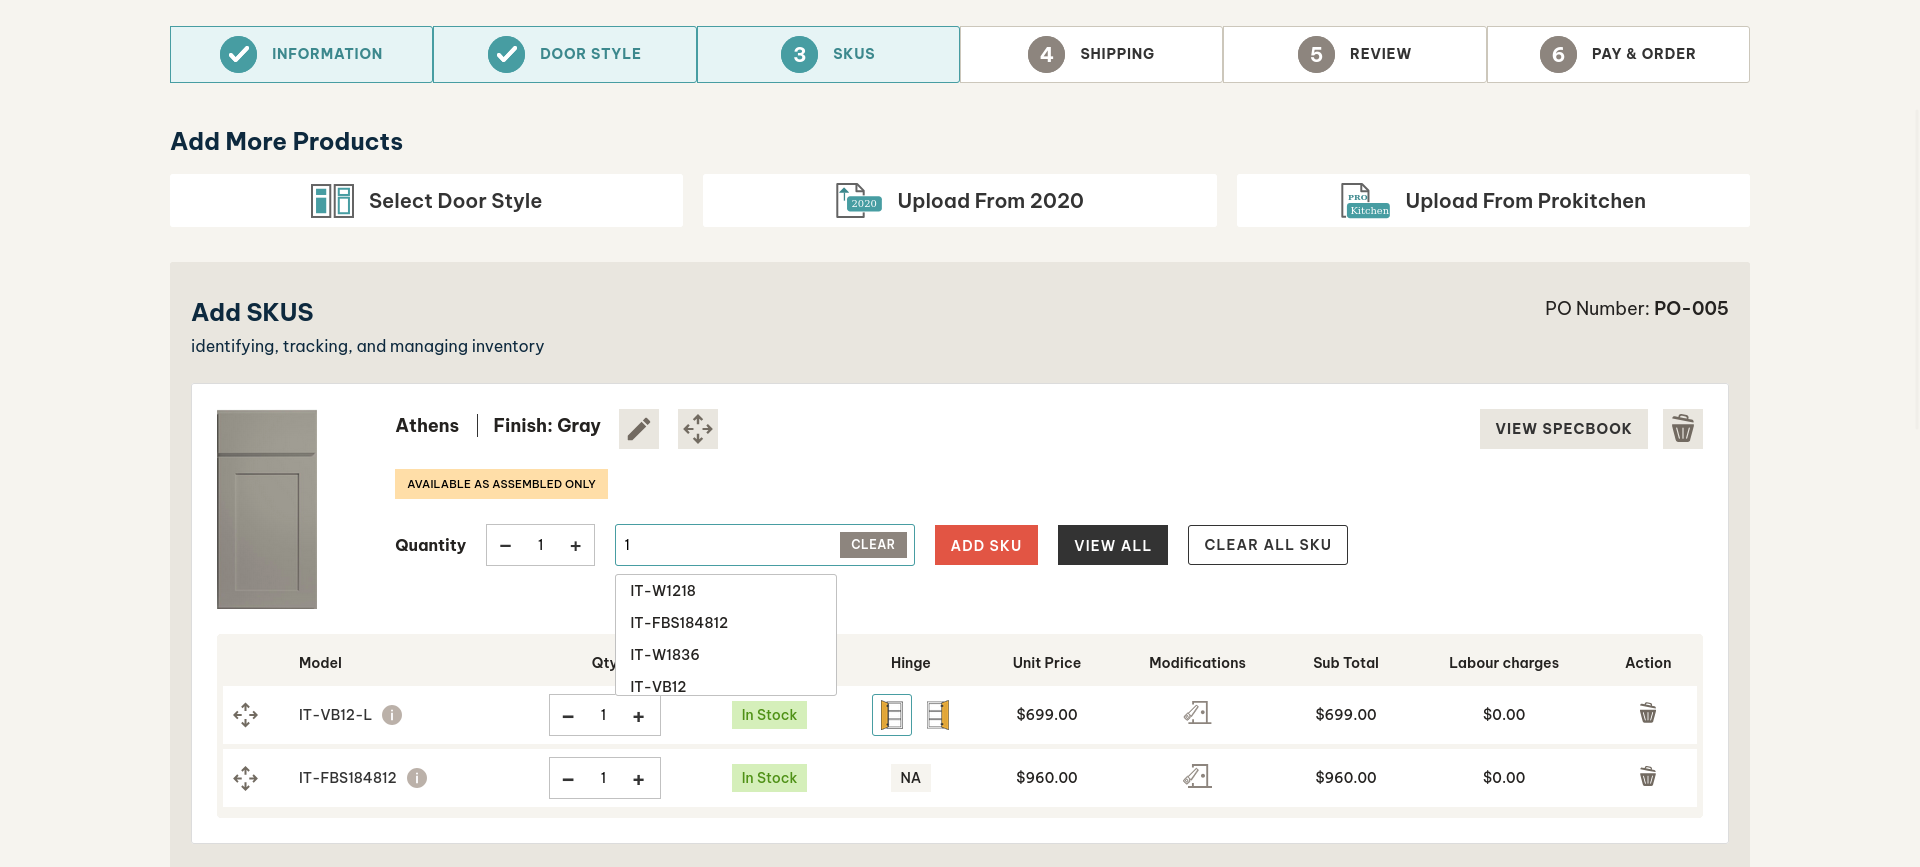Delete the IT-FBS184812 row via trash icon
The image size is (1920, 867).
1647,777
